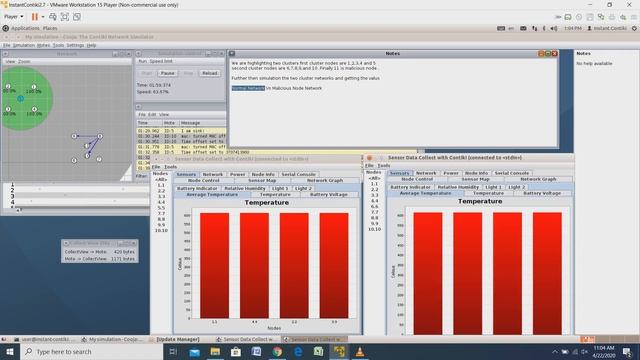This screenshot has height=360, width=640.
Task: Open Node Info tab in left Collect window
Action: [x=263, y=174]
